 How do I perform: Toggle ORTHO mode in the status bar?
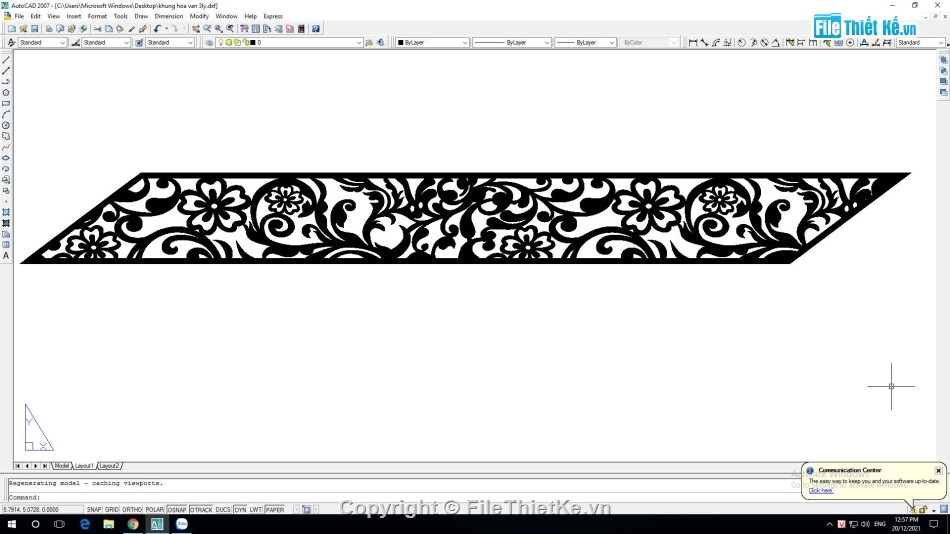click(x=131, y=510)
